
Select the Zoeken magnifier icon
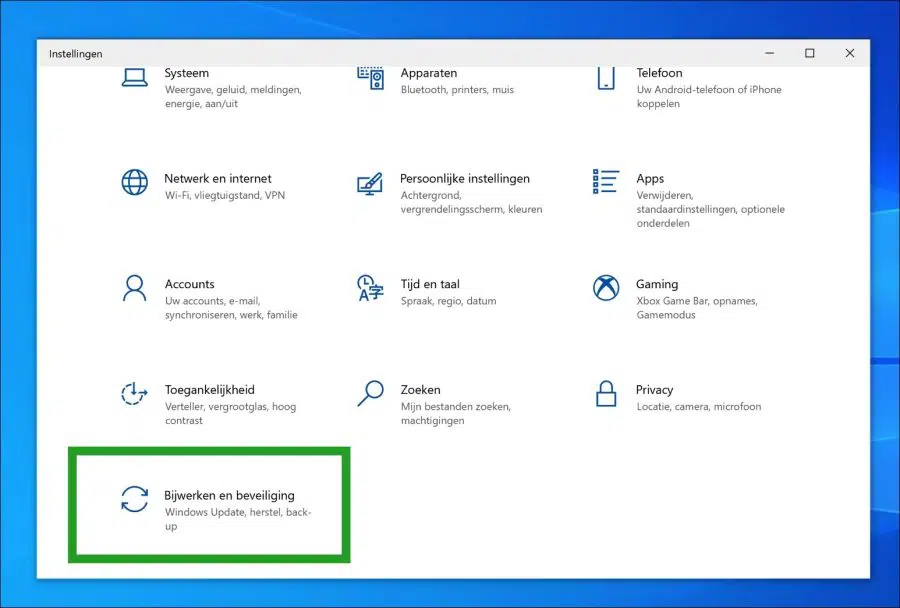tap(370, 393)
